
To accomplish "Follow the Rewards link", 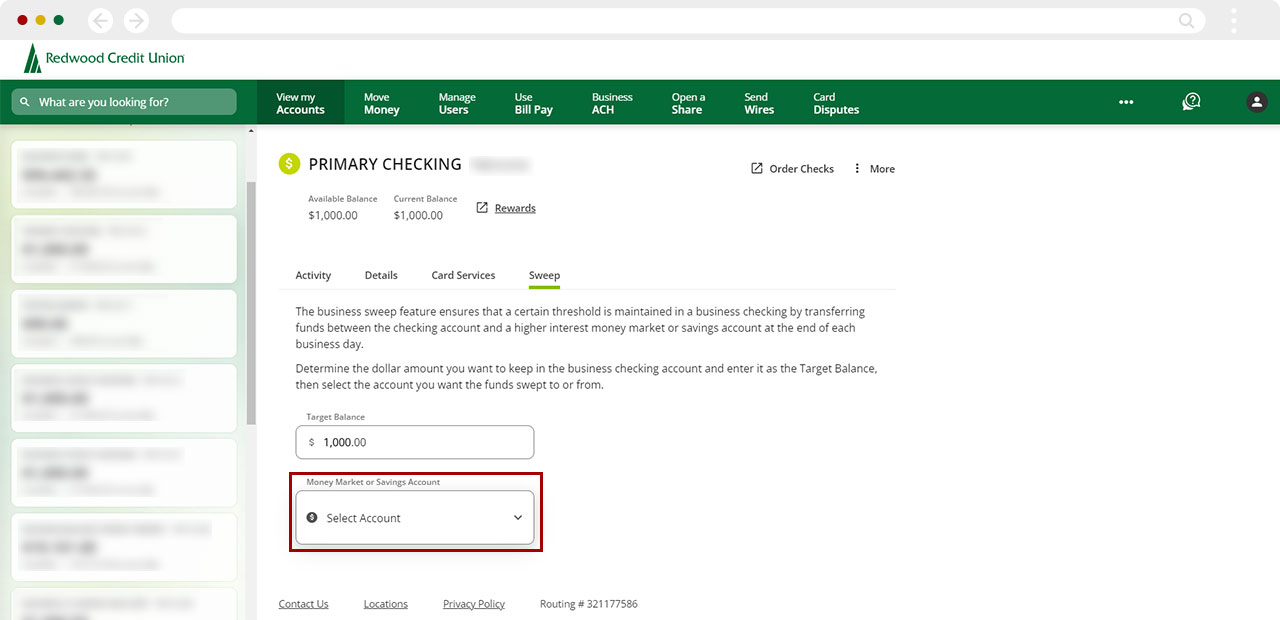I will point(515,208).
